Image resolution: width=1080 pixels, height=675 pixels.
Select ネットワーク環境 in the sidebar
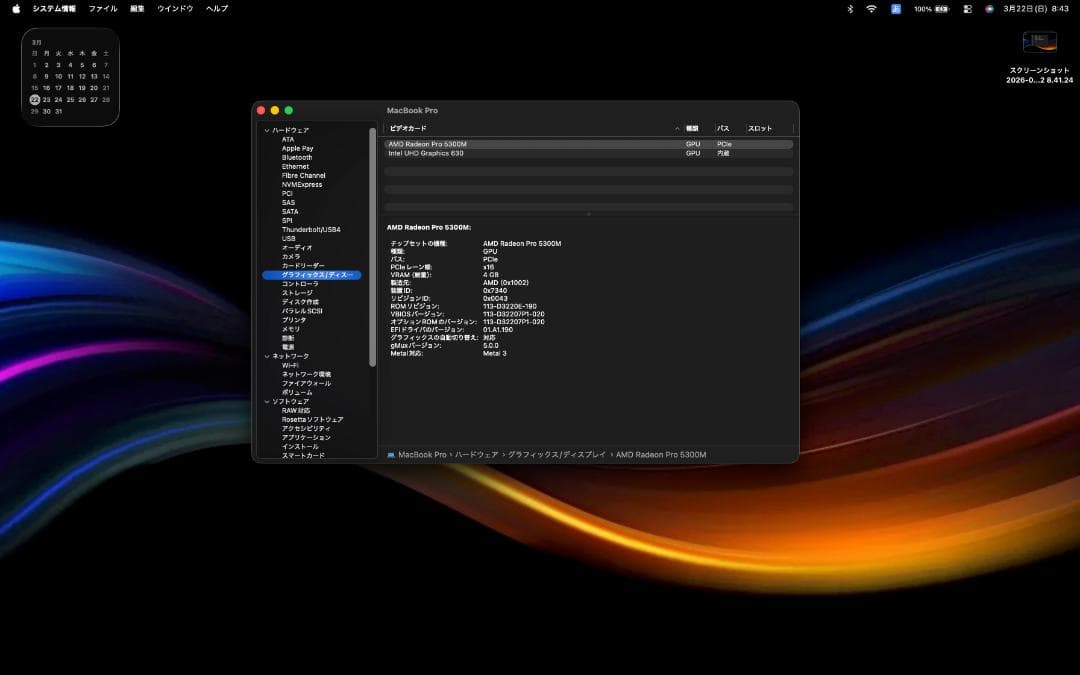coord(307,374)
